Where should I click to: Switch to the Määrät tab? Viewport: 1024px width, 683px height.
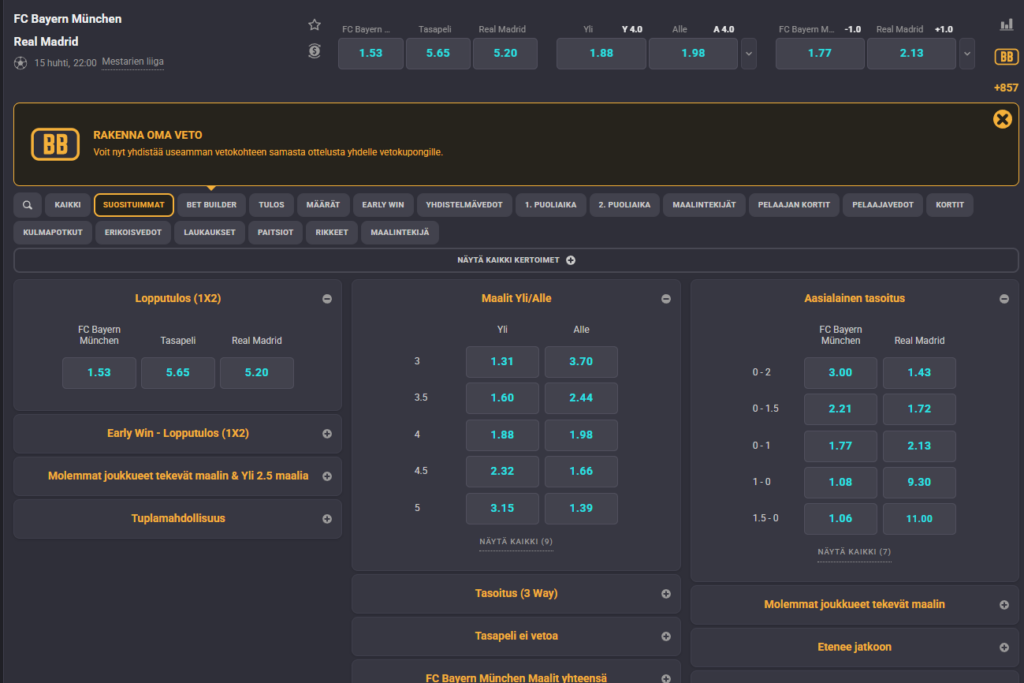pyautogui.click(x=323, y=205)
